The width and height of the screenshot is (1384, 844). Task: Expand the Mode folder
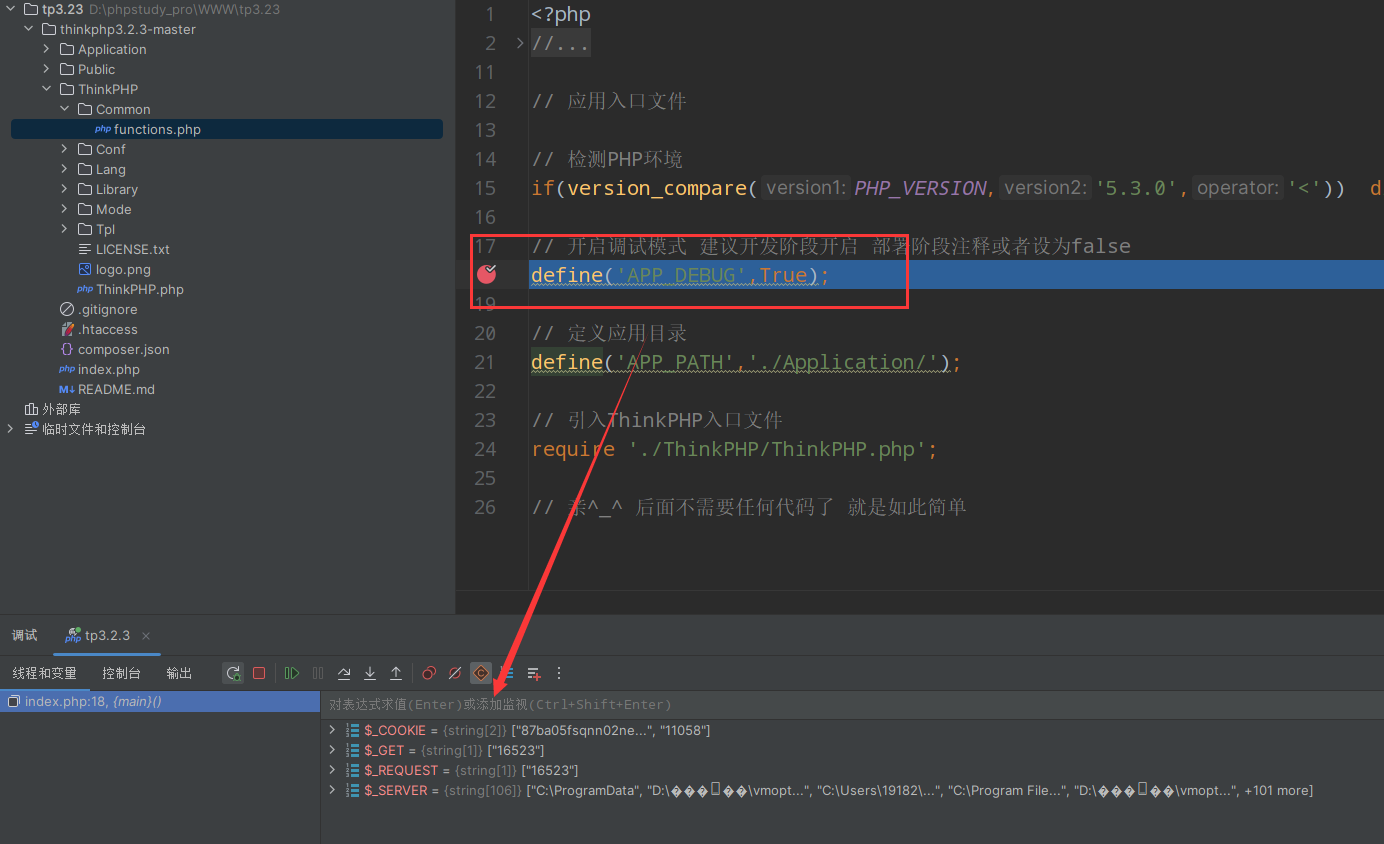click(x=64, y=209)
